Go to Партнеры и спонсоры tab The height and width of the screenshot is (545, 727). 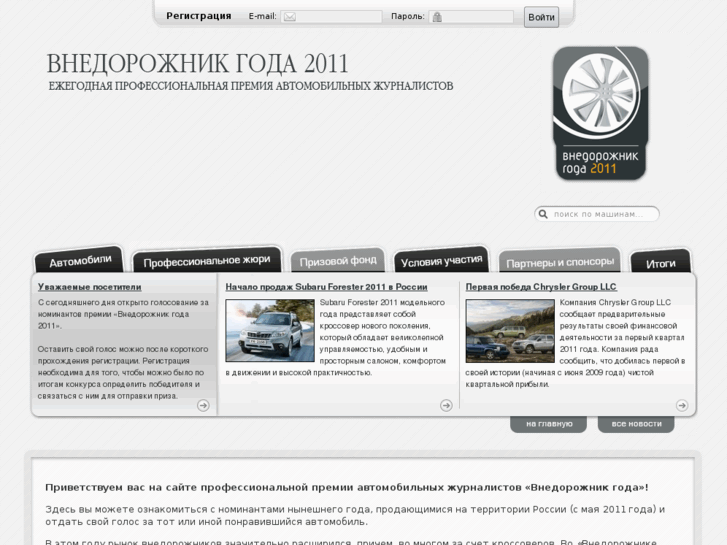[x=560, y=262]
